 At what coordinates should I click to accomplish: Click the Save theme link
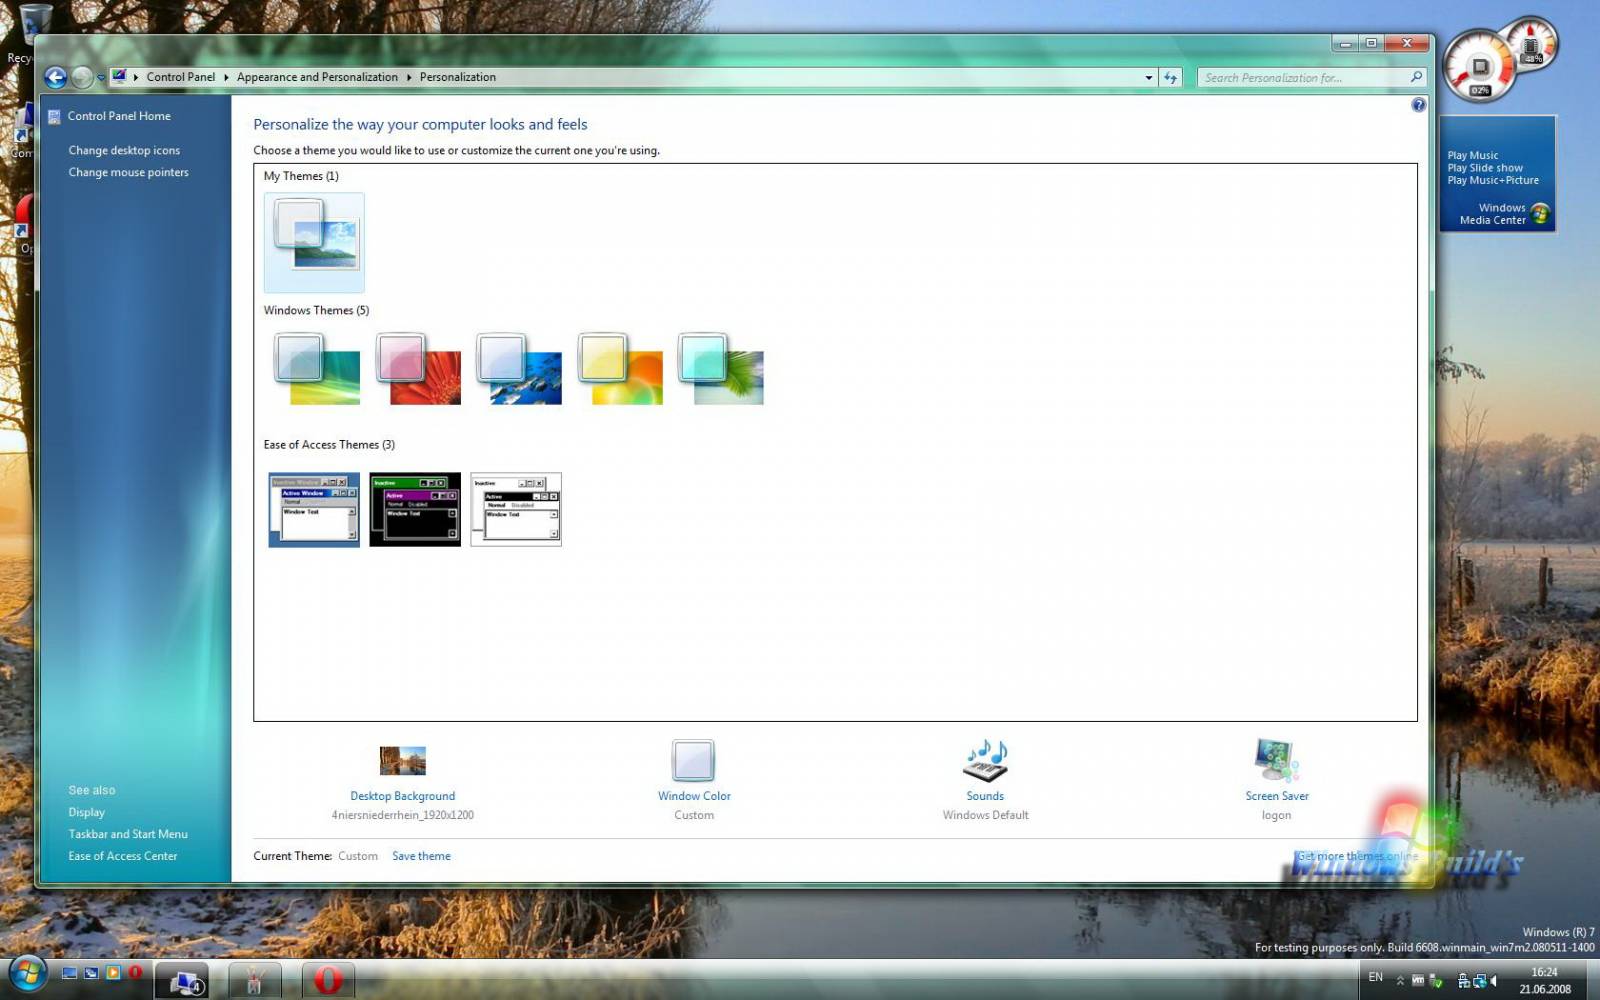pos(421,856)
